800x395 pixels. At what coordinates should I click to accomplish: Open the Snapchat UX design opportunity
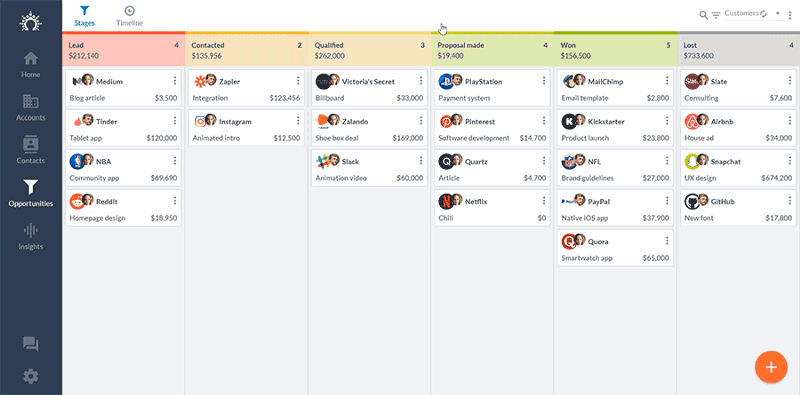pyautogui.click(x=738, y=168)
